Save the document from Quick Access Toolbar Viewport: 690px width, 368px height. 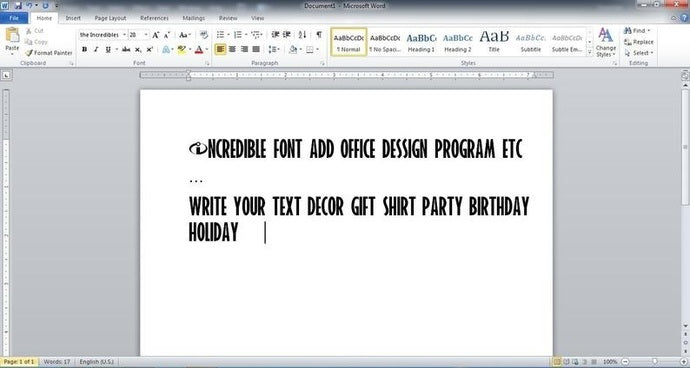click(18, 6)
